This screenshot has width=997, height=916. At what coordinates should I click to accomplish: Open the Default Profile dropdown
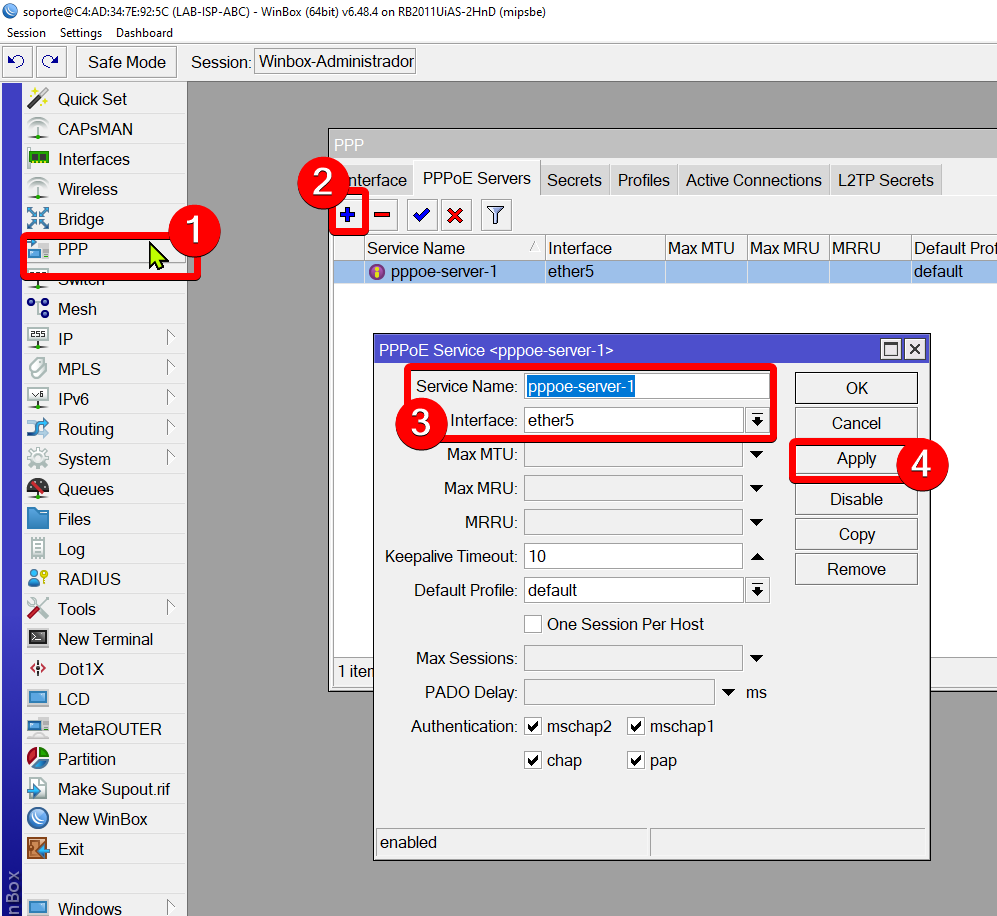pos(758,590)
